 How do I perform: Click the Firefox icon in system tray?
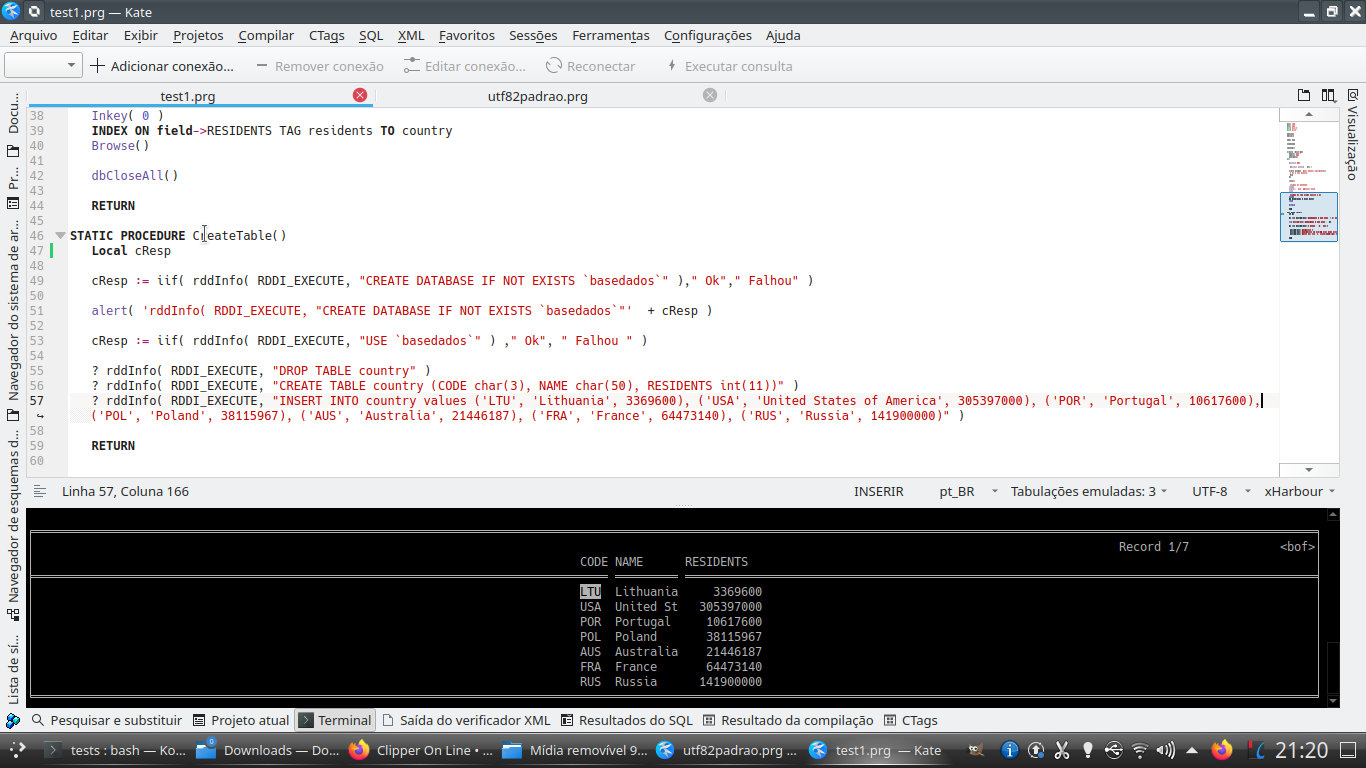(x=1221, y=750)
